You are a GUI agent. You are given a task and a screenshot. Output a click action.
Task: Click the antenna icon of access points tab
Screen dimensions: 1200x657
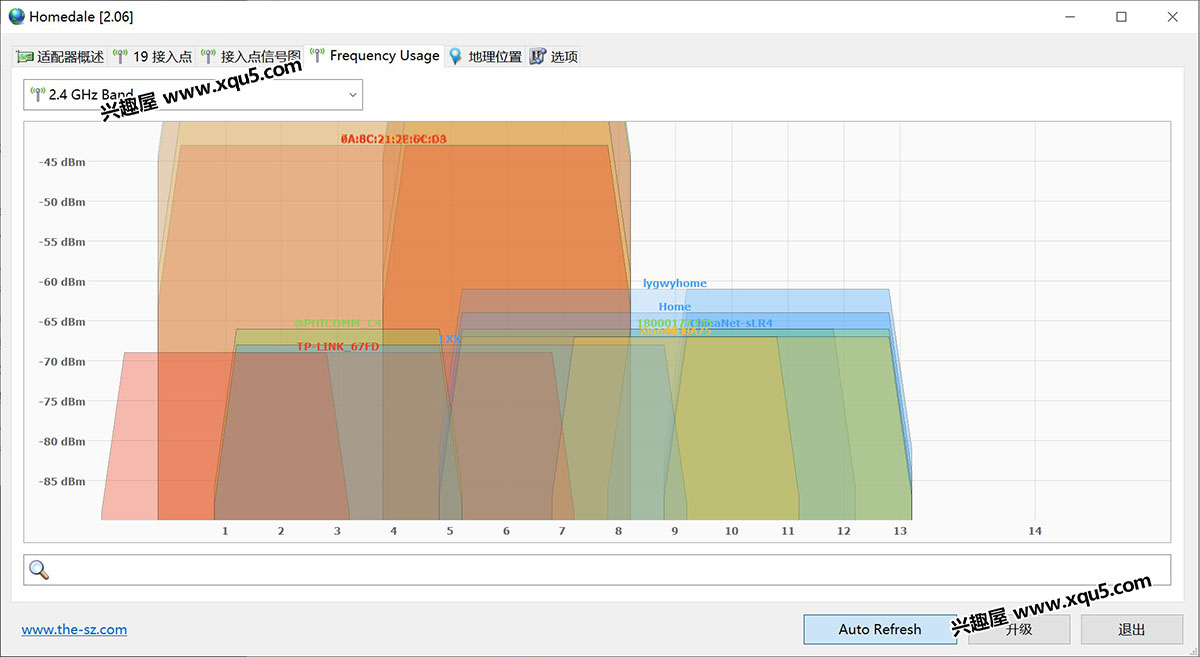click(x=121, y=57)
